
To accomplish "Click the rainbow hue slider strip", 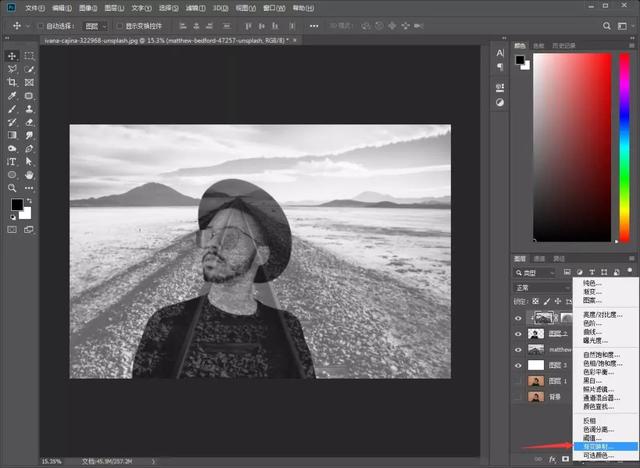I will coord(624,147).
